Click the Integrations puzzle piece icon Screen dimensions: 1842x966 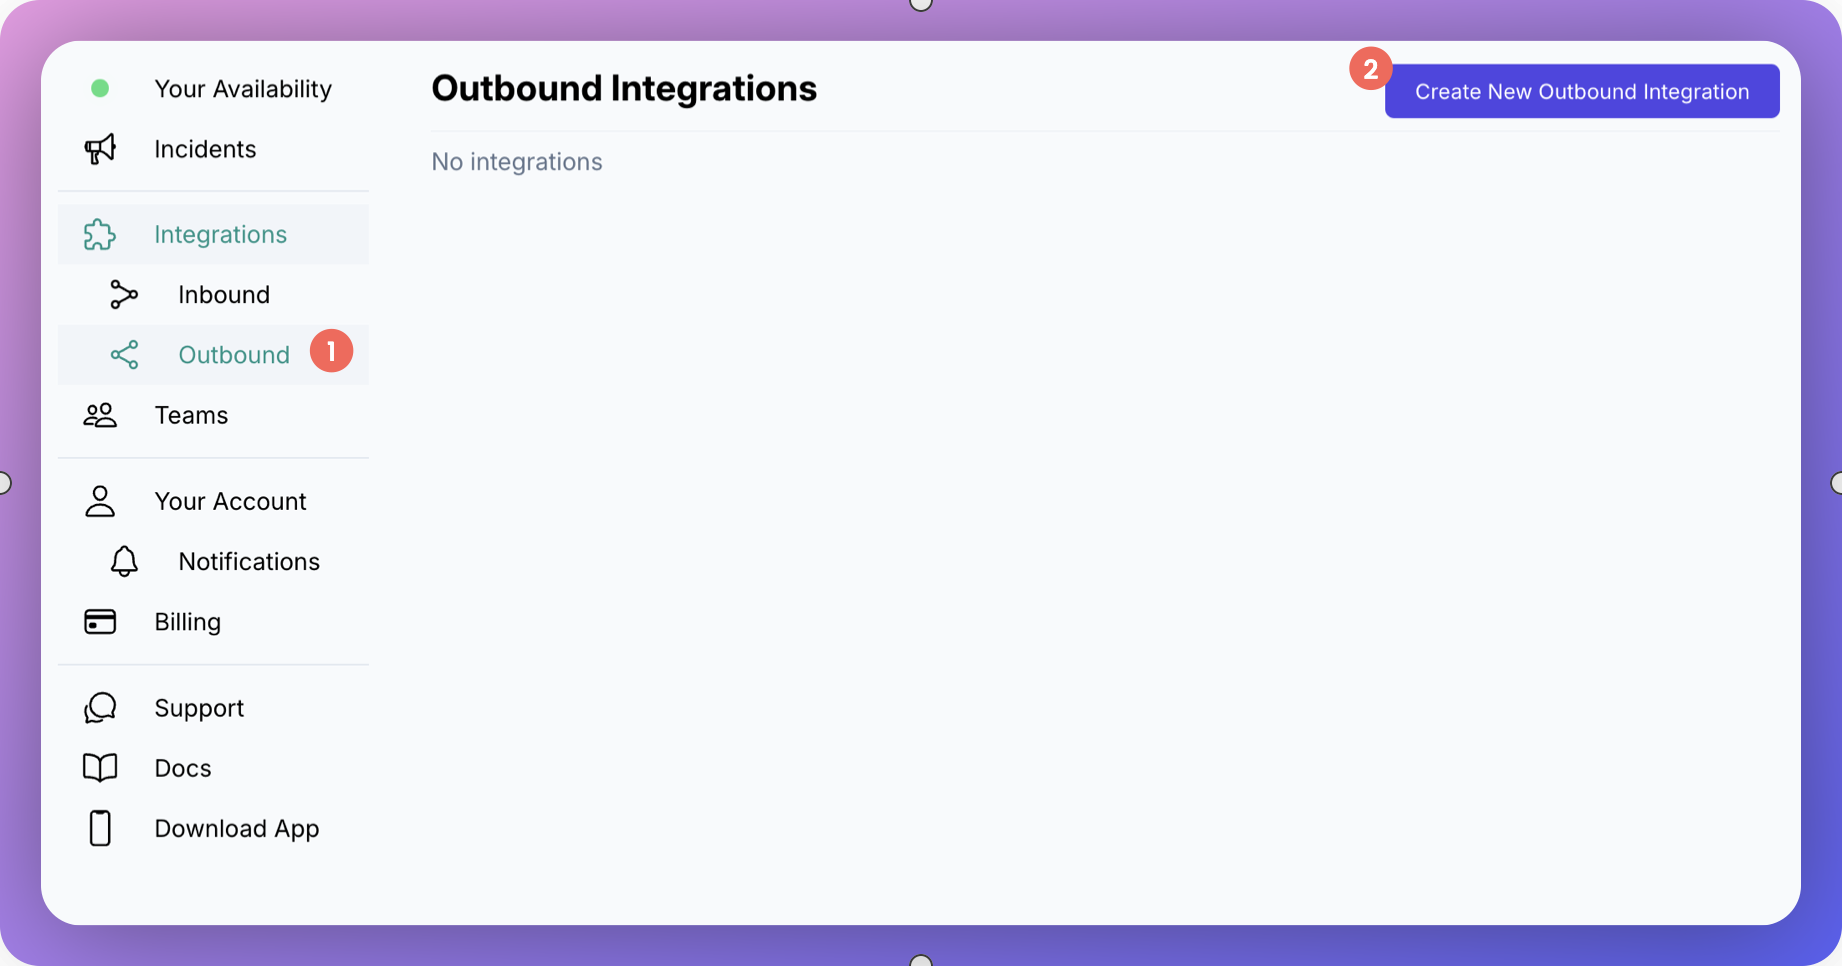(x=100, y=235)
